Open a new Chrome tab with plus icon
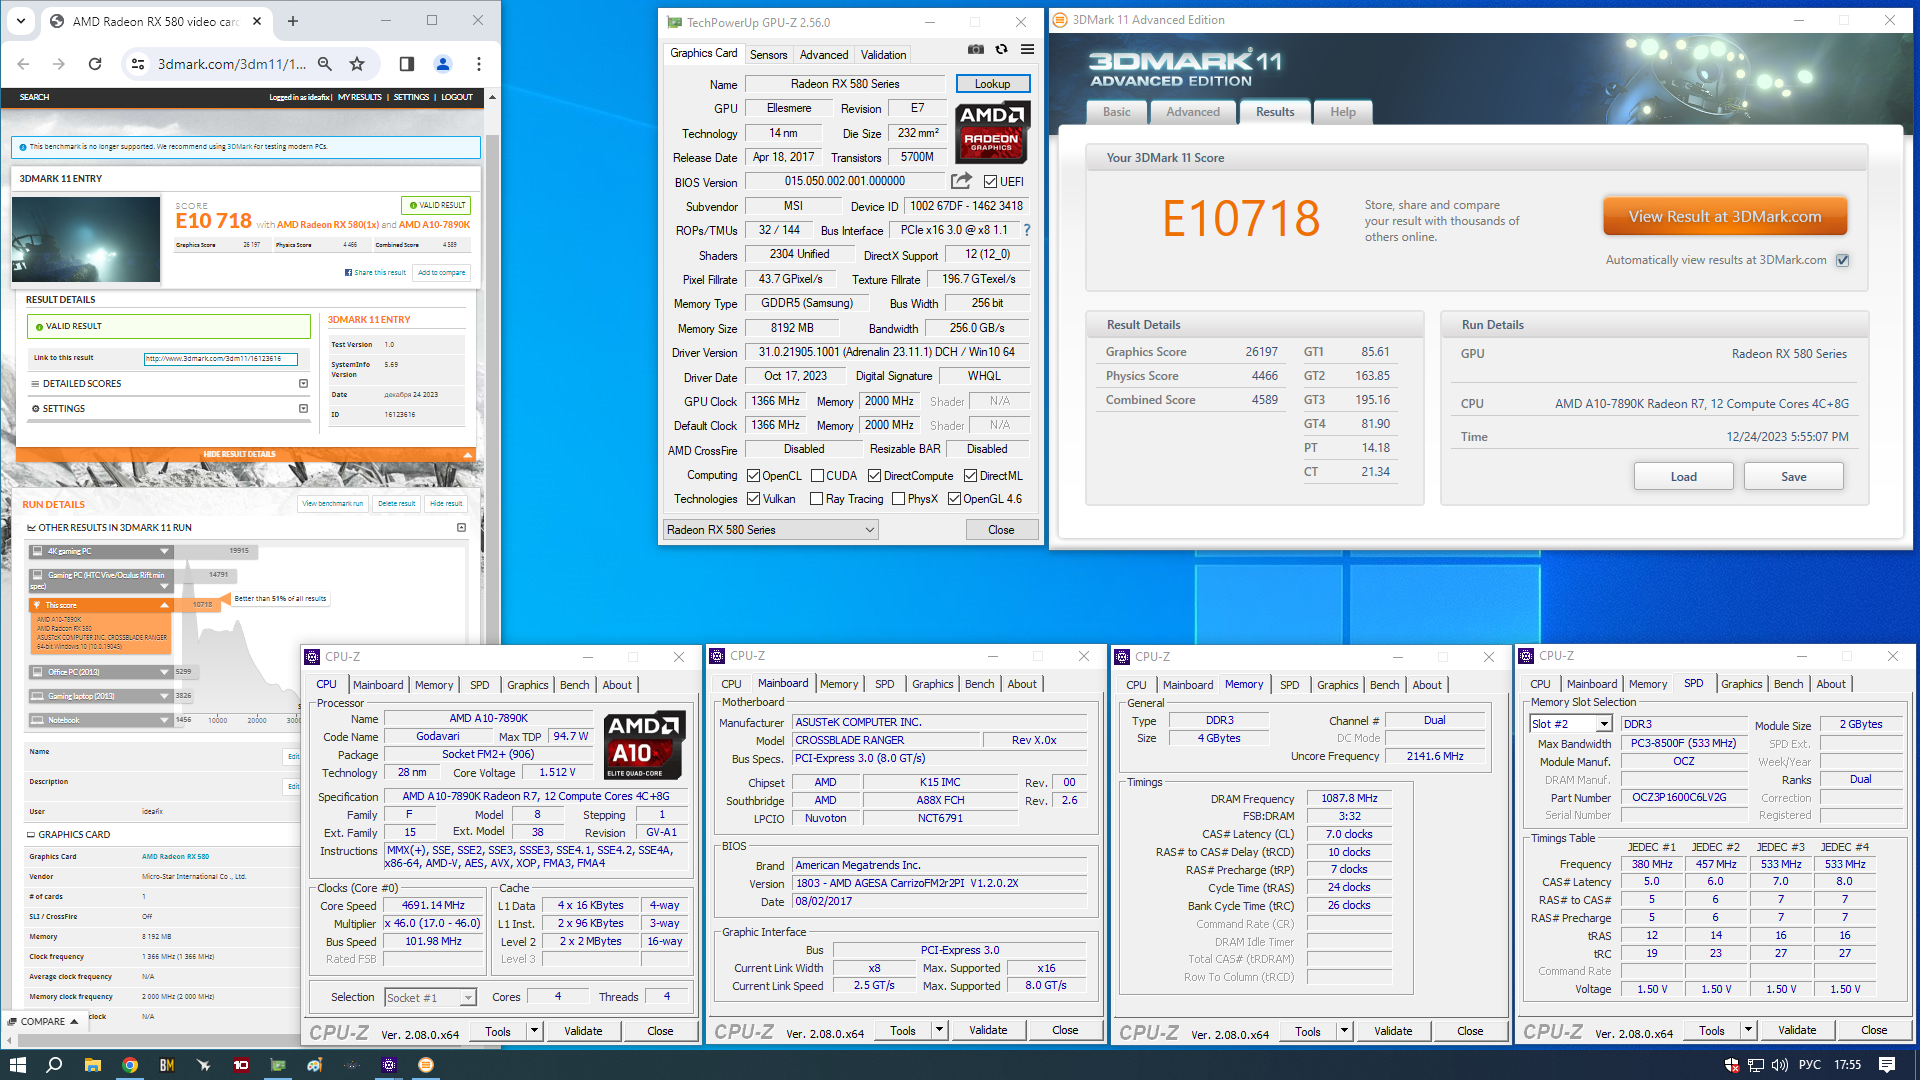Viewport: 1920px width, 1080px height. click(x=293, y=21)
